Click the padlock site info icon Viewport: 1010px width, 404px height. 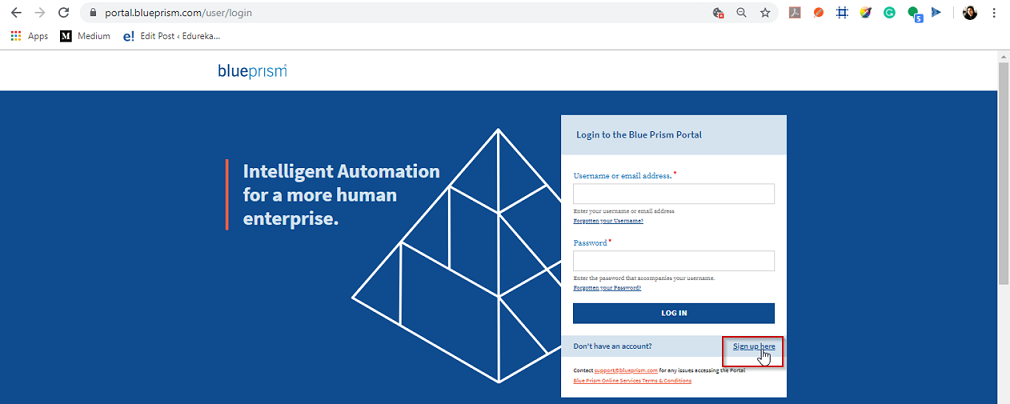93,12
